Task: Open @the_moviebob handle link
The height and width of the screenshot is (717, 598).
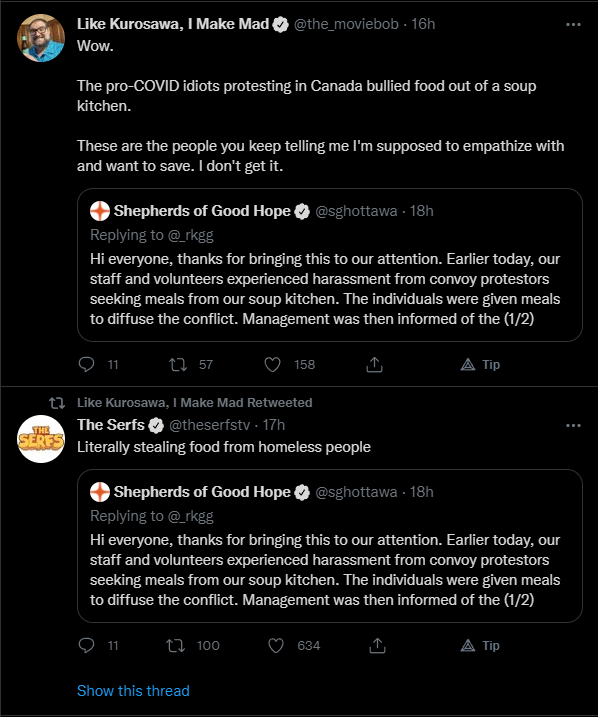Action: tap(346, 24)
